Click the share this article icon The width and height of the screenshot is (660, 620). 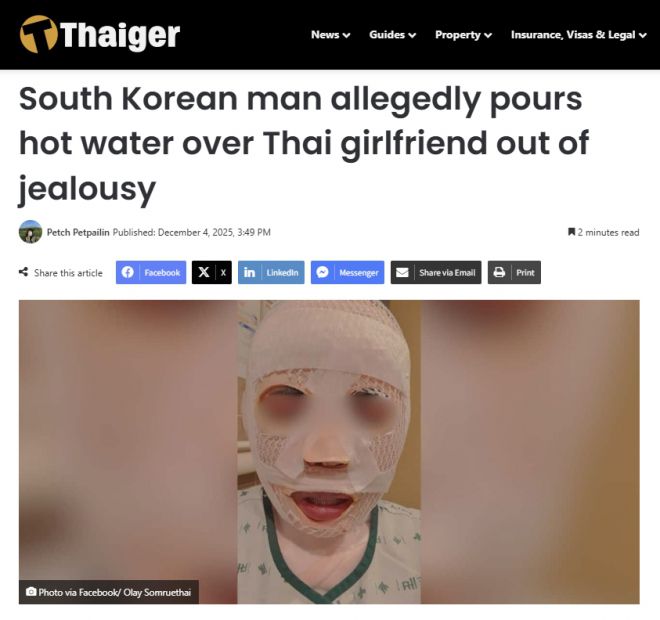tap(24, 272)
